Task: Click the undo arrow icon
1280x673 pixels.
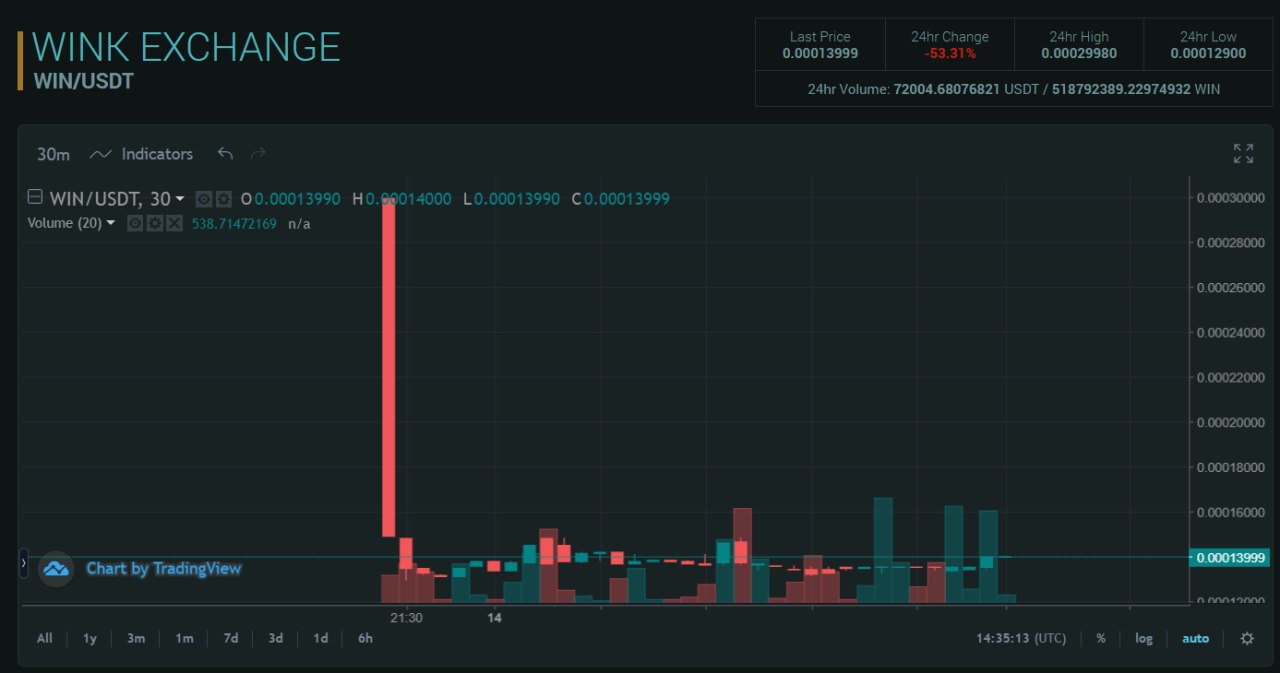Action: [225, 153]
